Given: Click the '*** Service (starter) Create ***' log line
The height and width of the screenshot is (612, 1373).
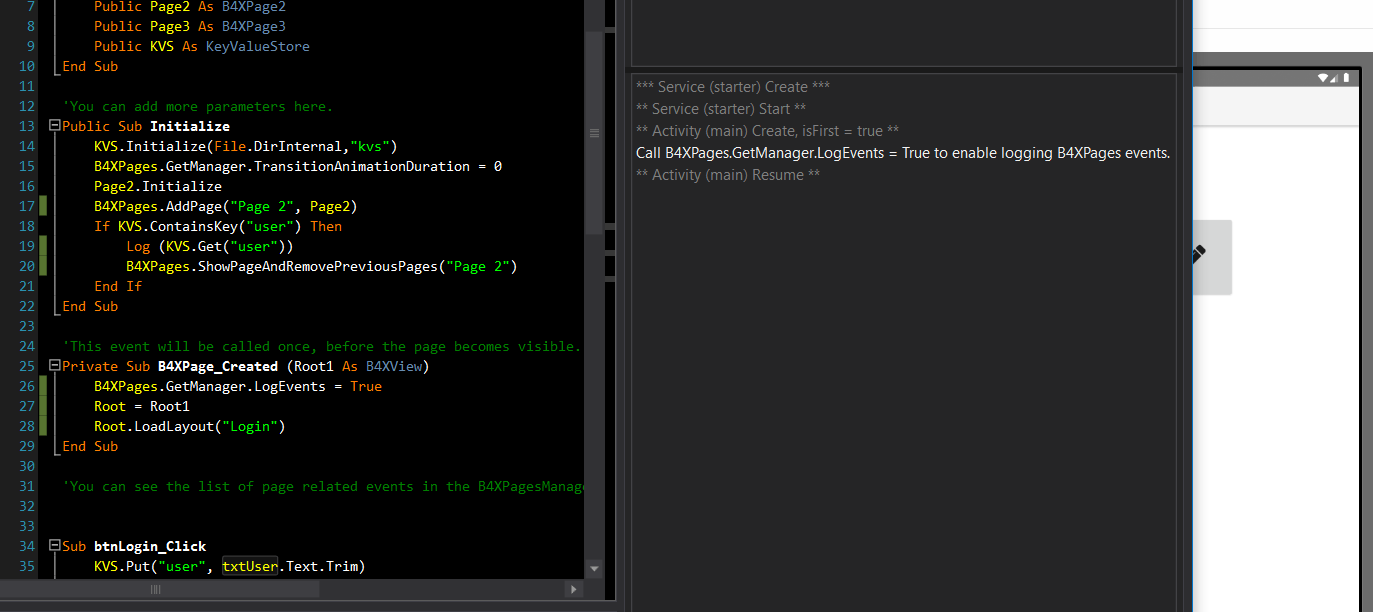Looking at the screenshot, I should coord(733,87).
